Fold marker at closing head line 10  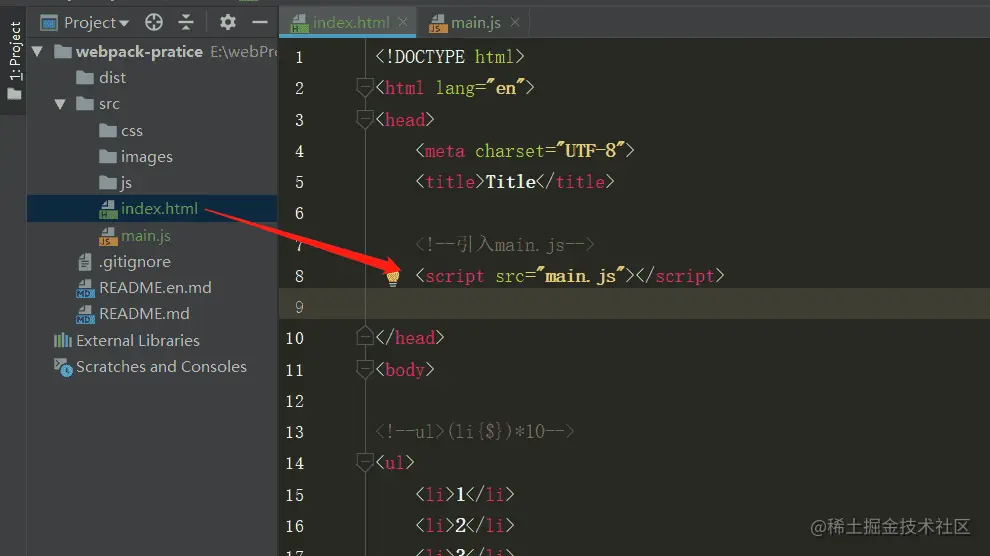pyautogui.click(x=364, y=337)
